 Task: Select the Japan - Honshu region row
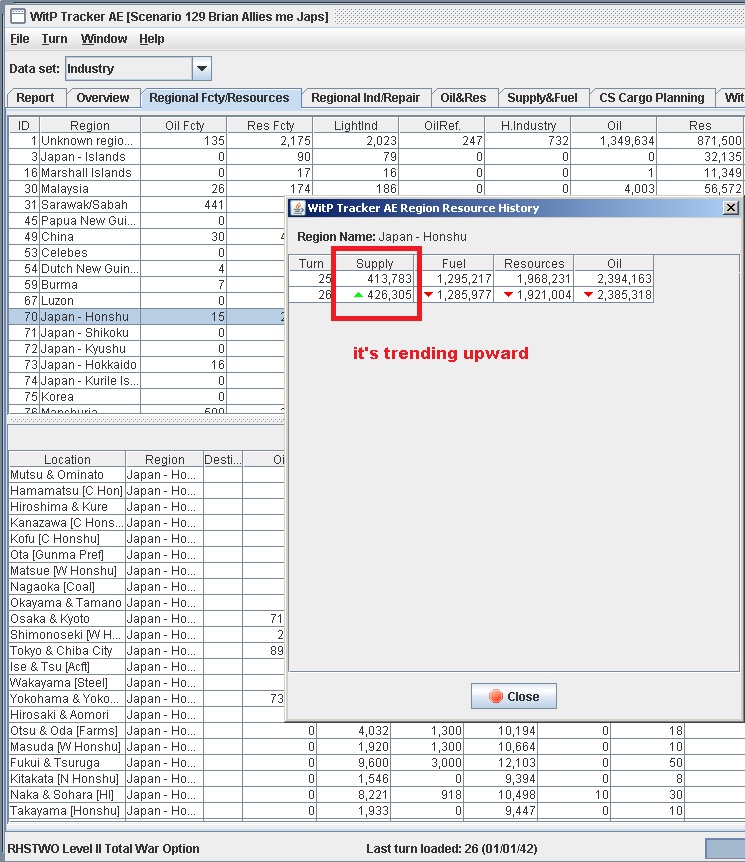pyautogui.click(x=147, y=317)
